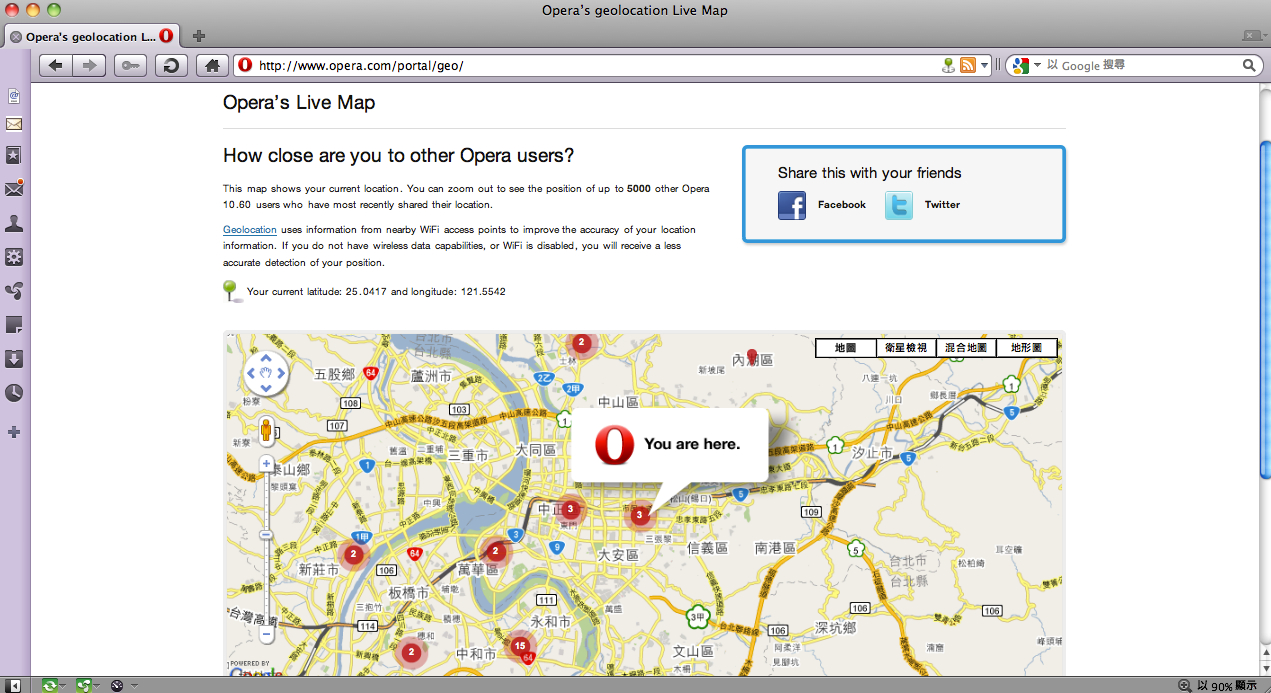Viewport: 1271px width, 693px height.
Task: Open the Bookmarks panel star icon
Action: pos(14,156)
